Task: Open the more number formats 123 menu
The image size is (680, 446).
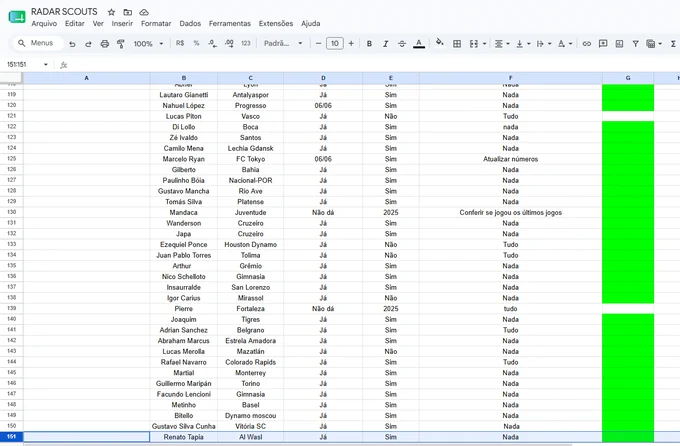Action: 246,43
